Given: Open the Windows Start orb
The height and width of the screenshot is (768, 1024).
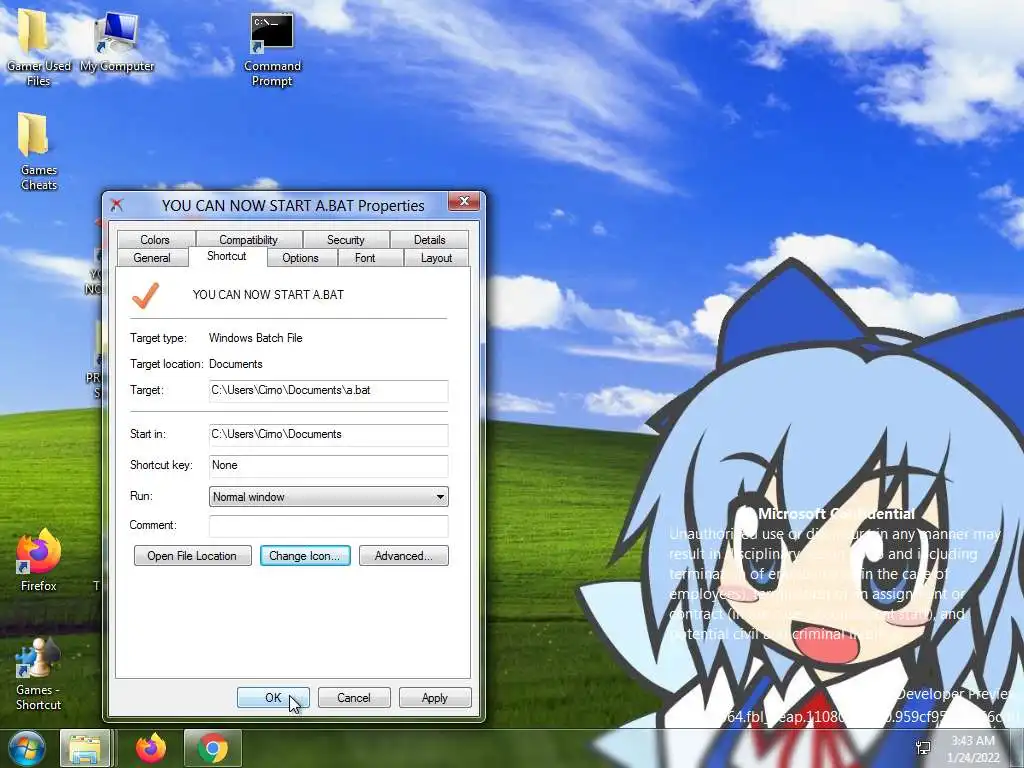Looking at the screenshot, I should click(x=27, y=748).
